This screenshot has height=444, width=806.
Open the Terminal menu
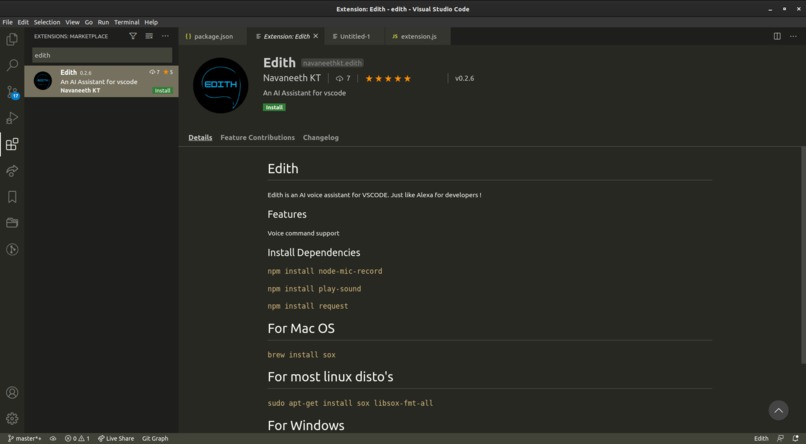(126, 22)
